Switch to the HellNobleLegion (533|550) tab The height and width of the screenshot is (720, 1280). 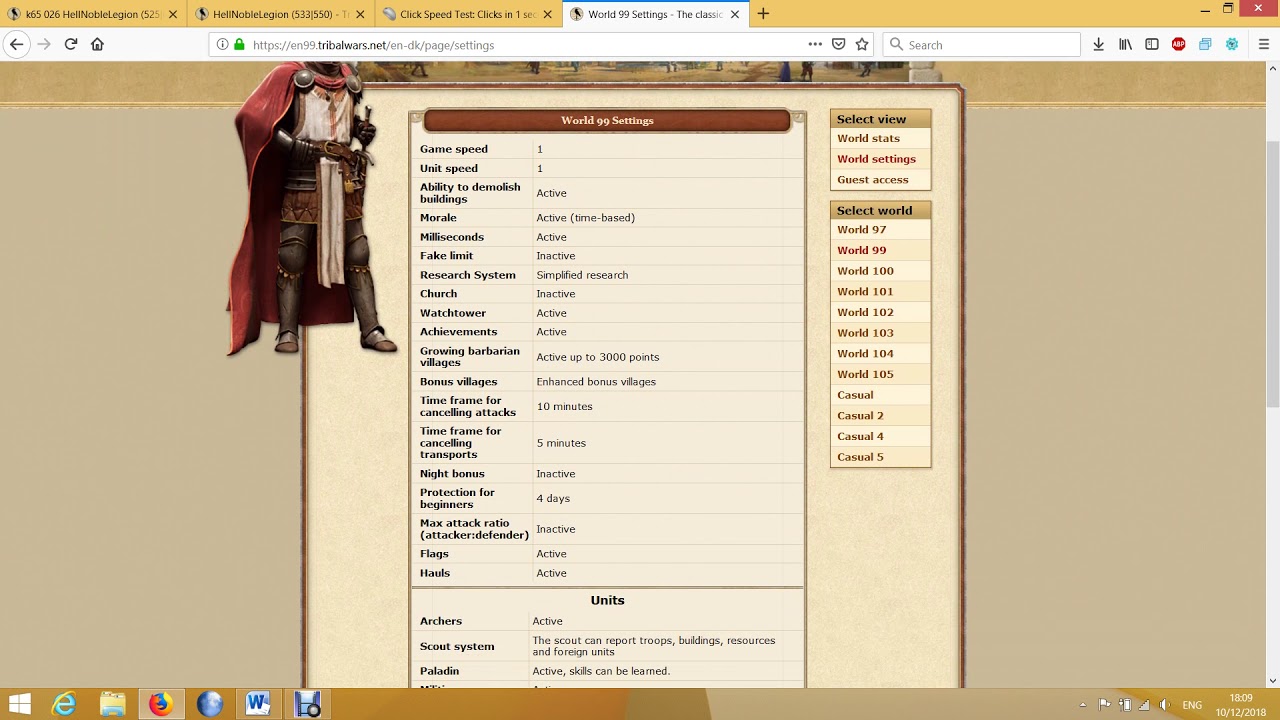[x=281, y=14]
